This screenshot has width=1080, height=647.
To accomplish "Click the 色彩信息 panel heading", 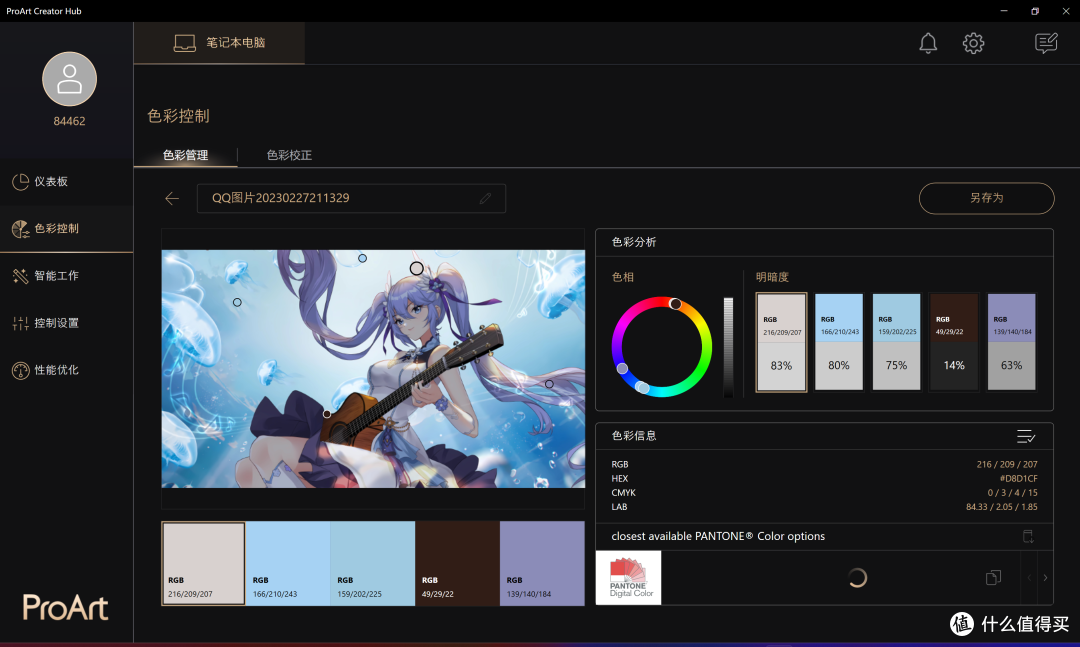I will coord(634,435).
